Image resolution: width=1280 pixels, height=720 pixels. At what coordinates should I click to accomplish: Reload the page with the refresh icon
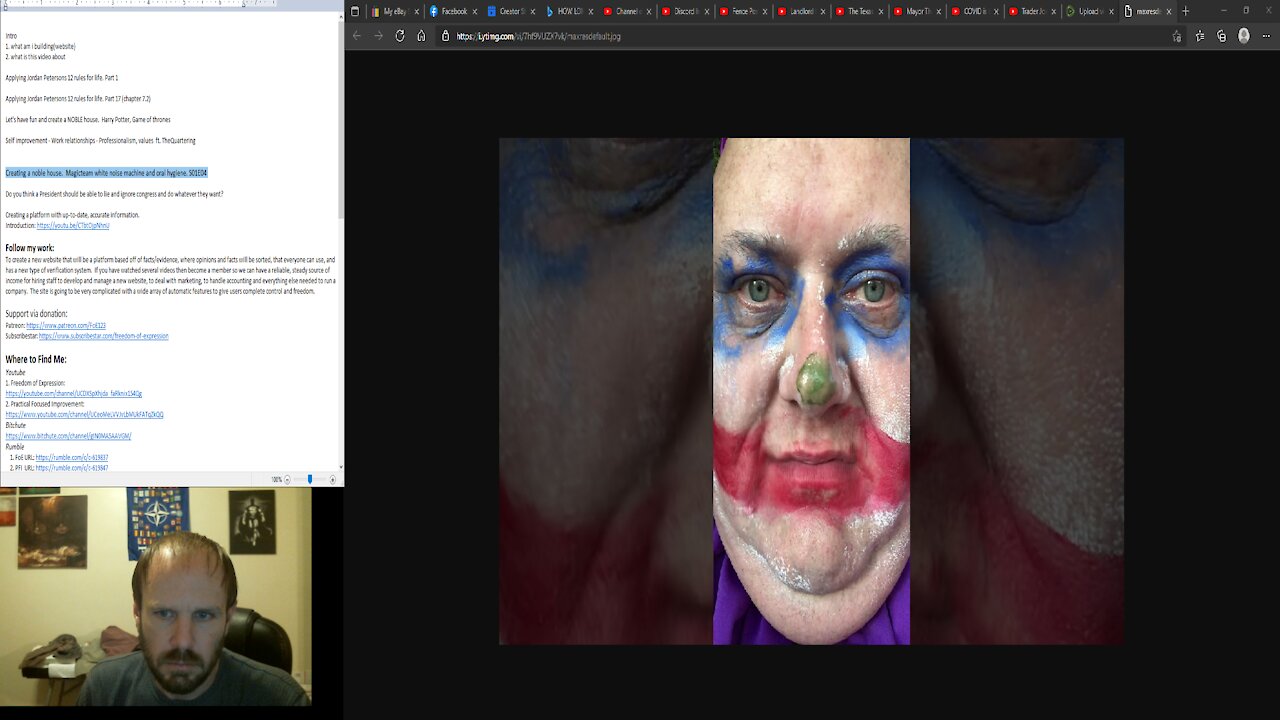pos(400,36)
